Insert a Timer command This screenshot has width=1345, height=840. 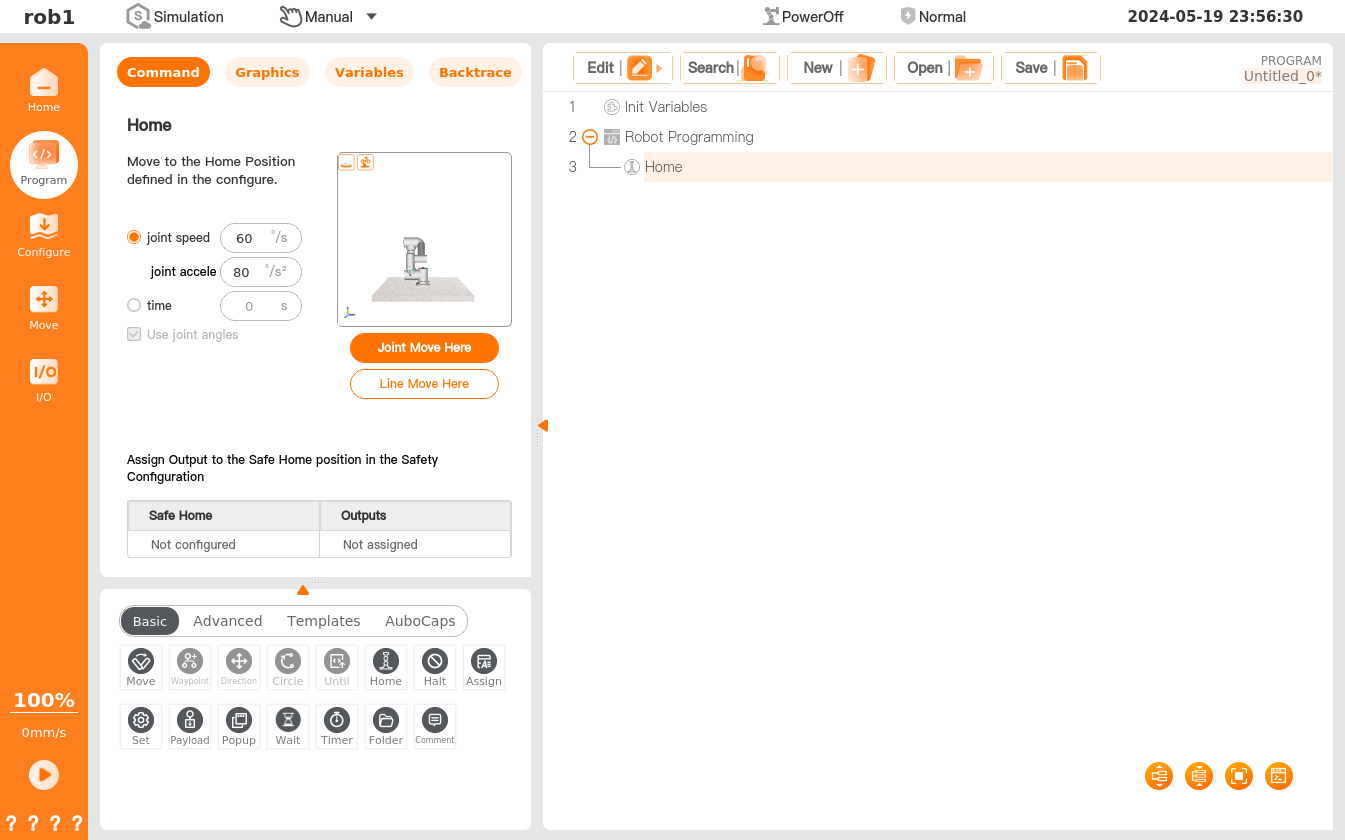tap(337, 726)
